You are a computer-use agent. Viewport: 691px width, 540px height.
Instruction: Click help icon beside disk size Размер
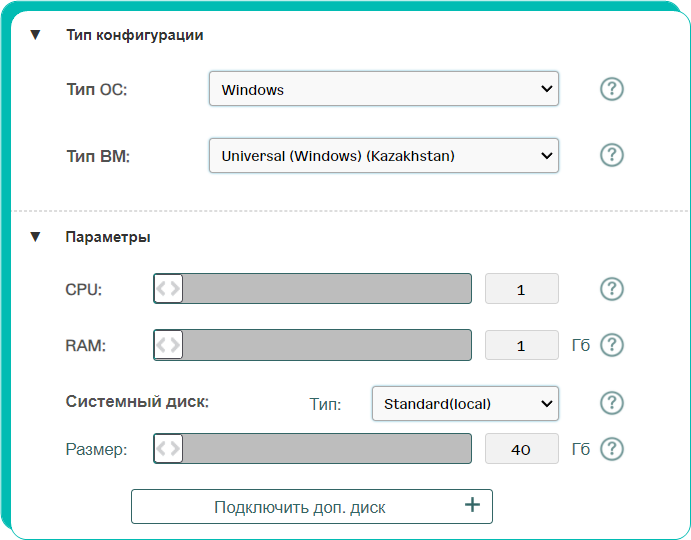612,449
